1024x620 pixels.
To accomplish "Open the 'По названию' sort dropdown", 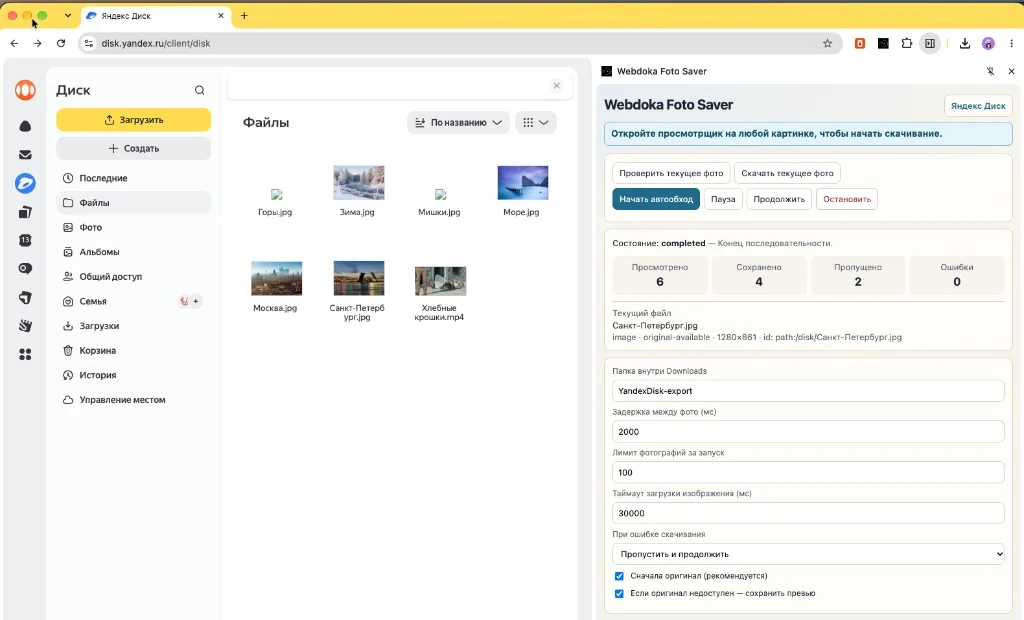I will 458,122.
